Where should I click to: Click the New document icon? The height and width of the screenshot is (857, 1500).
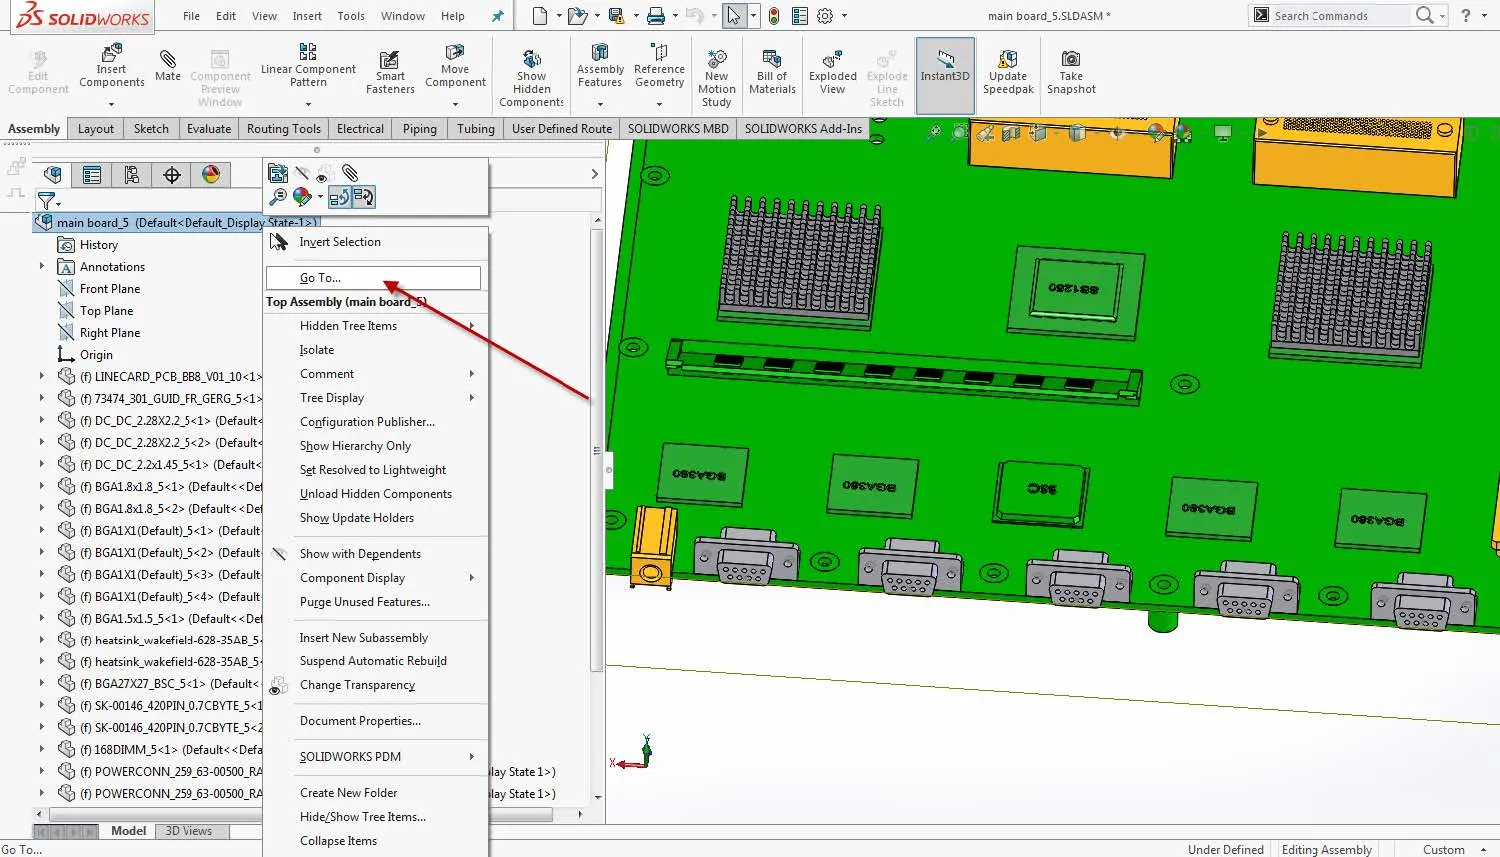click(540, 15)
